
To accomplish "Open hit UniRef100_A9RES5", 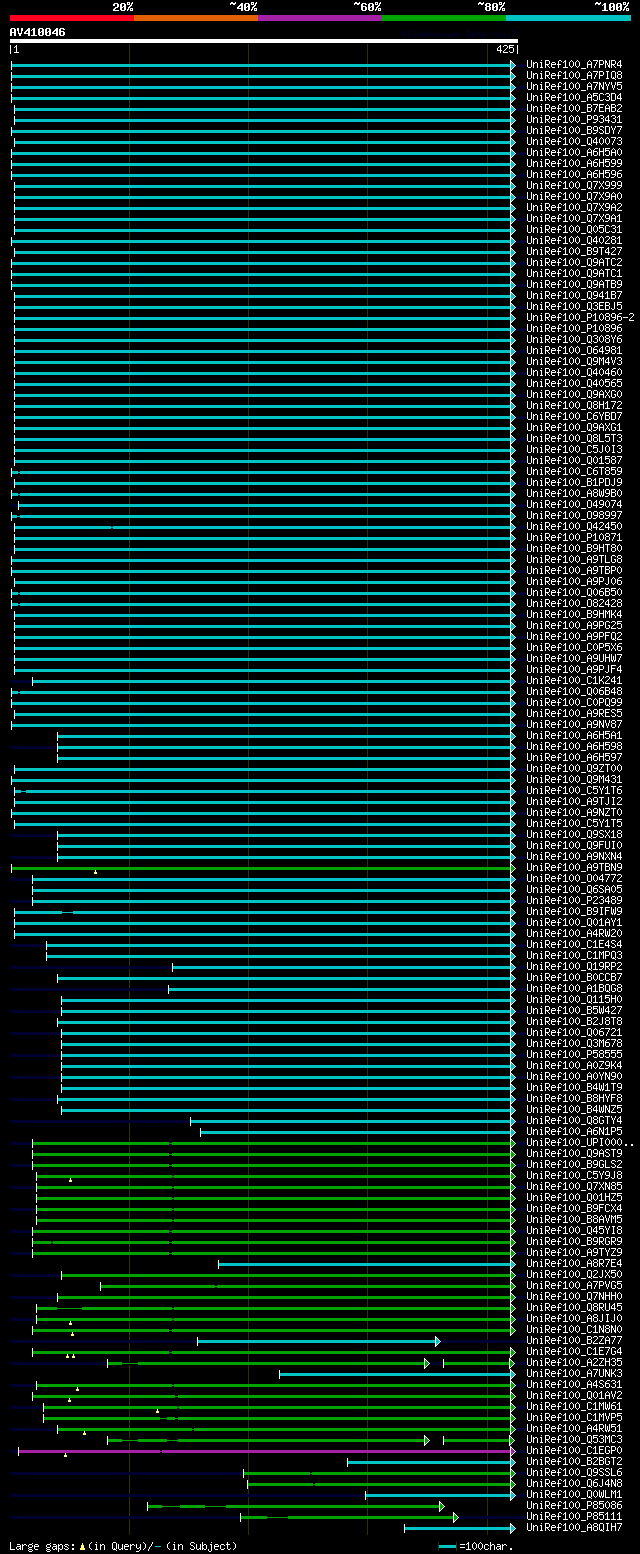I will 574,714.
